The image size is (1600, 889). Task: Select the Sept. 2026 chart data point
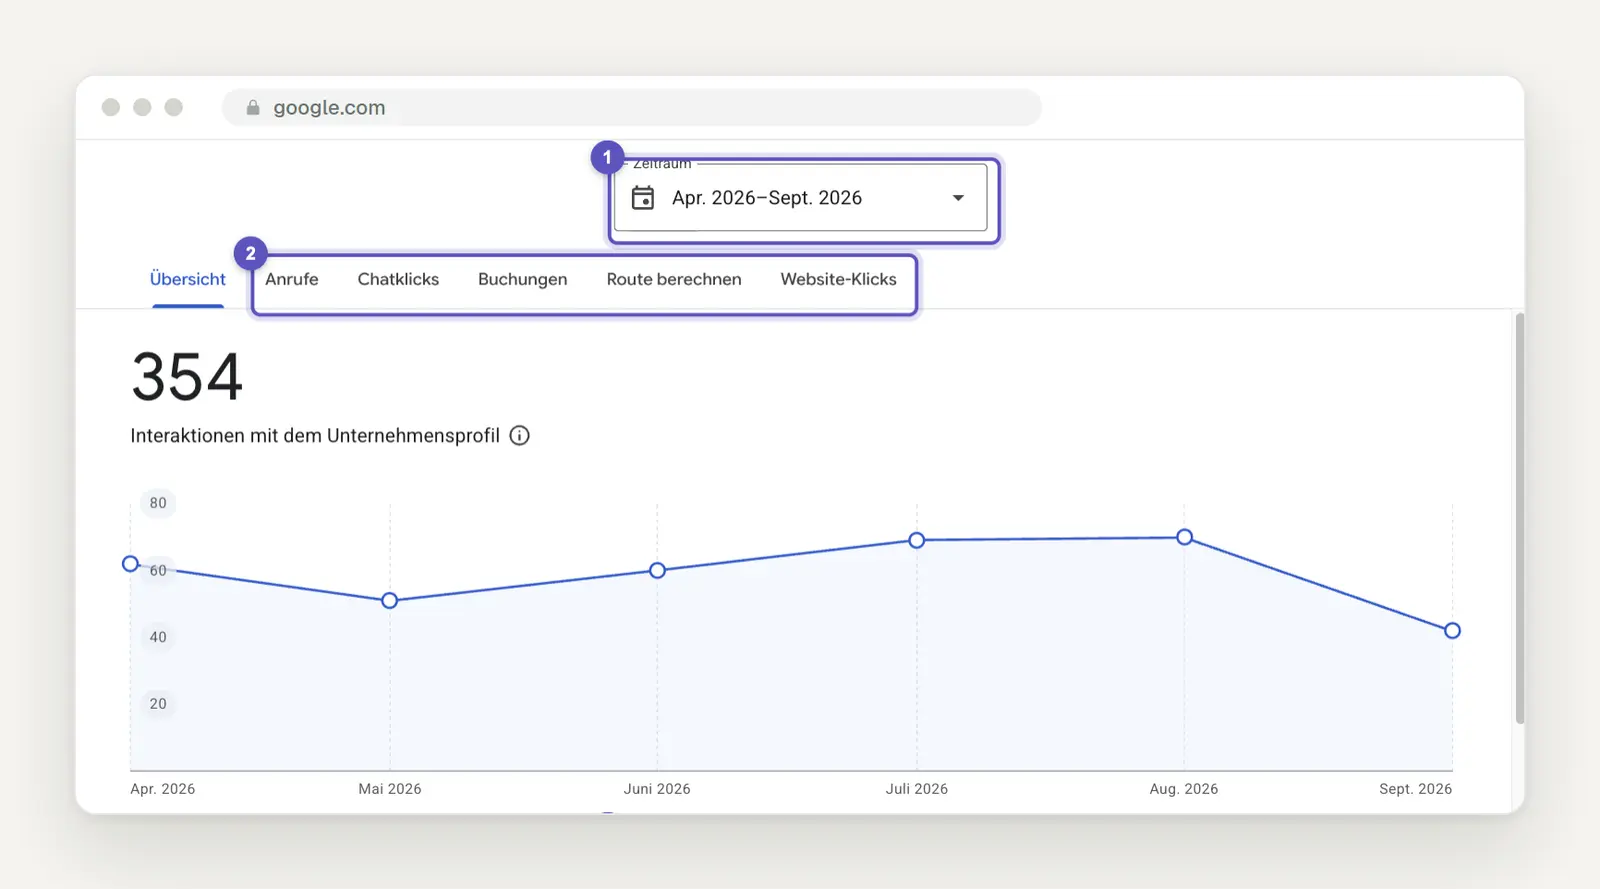(x=1452, y=630)
